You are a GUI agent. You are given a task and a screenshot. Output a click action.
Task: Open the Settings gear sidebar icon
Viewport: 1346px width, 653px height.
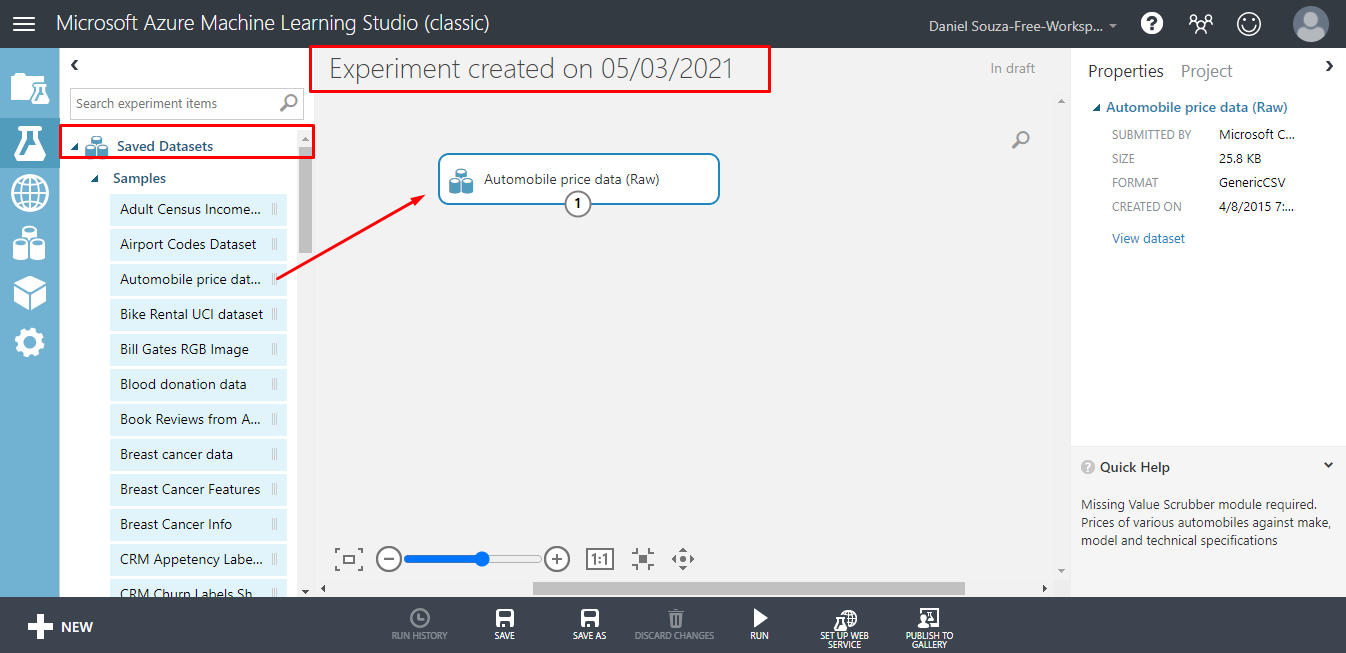[x=29, y=343]
